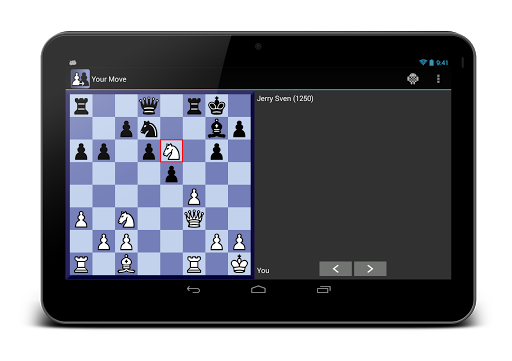Tap the chess app icon beside Your Move
This screenshot has height=361, width=512.
tap(80, 79)
